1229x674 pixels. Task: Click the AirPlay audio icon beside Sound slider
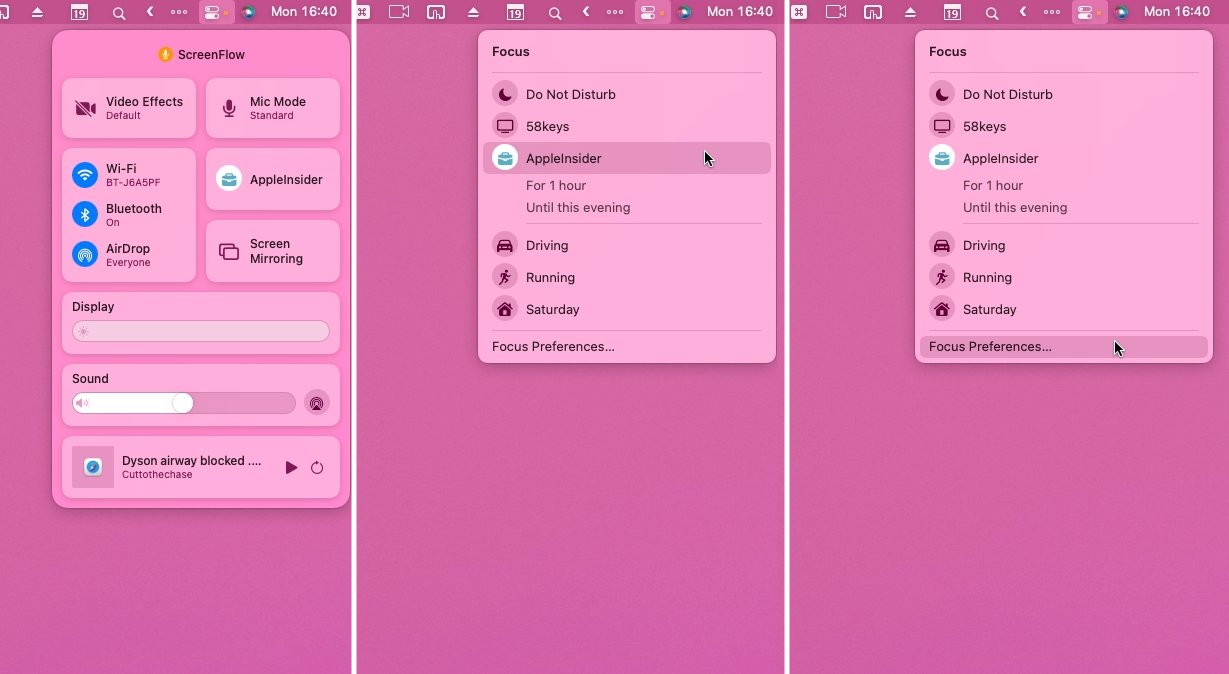(316, 403)
